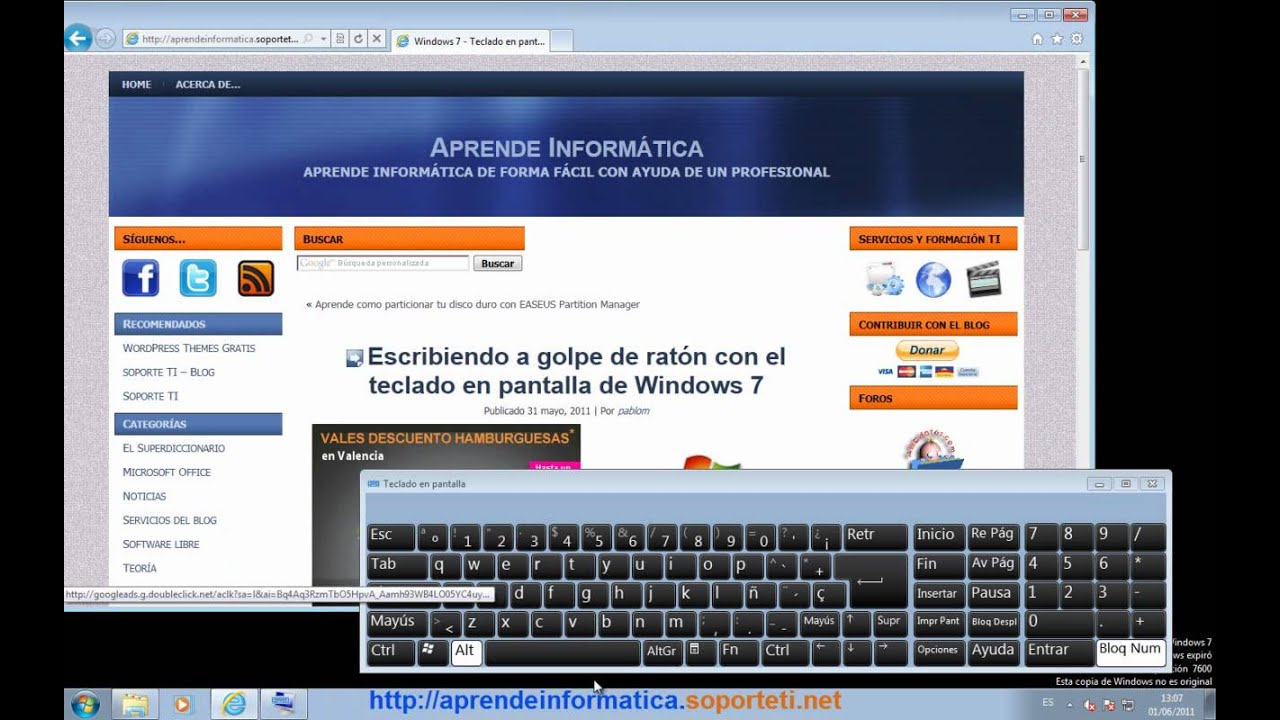Screen dimensions: 1280x720
Task: Open the Twitter follow icon
Action: tap(198, 278)
